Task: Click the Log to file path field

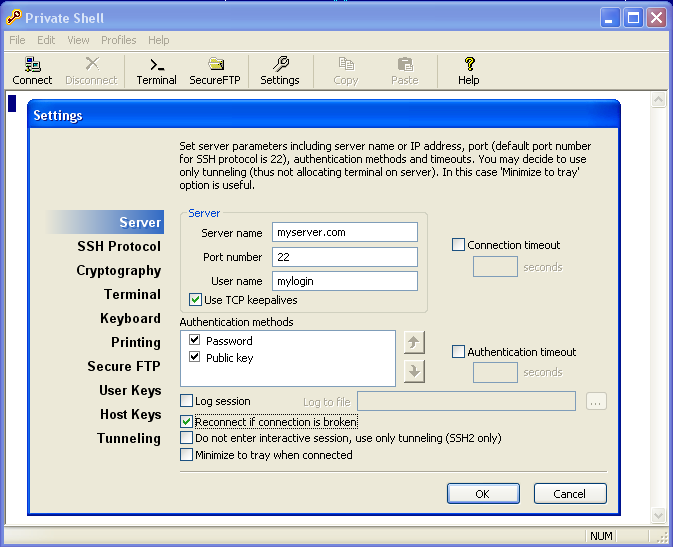Action: pyautogui.click(x=467, y=401)
